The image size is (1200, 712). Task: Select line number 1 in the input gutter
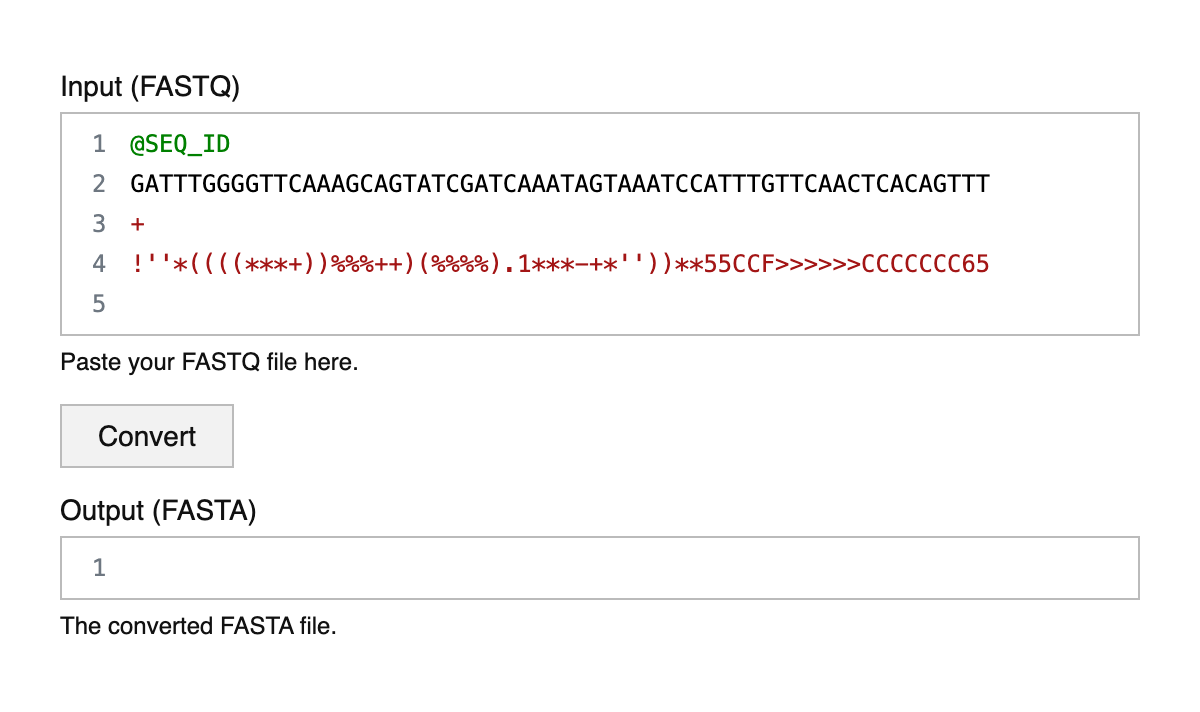(98, 144)
